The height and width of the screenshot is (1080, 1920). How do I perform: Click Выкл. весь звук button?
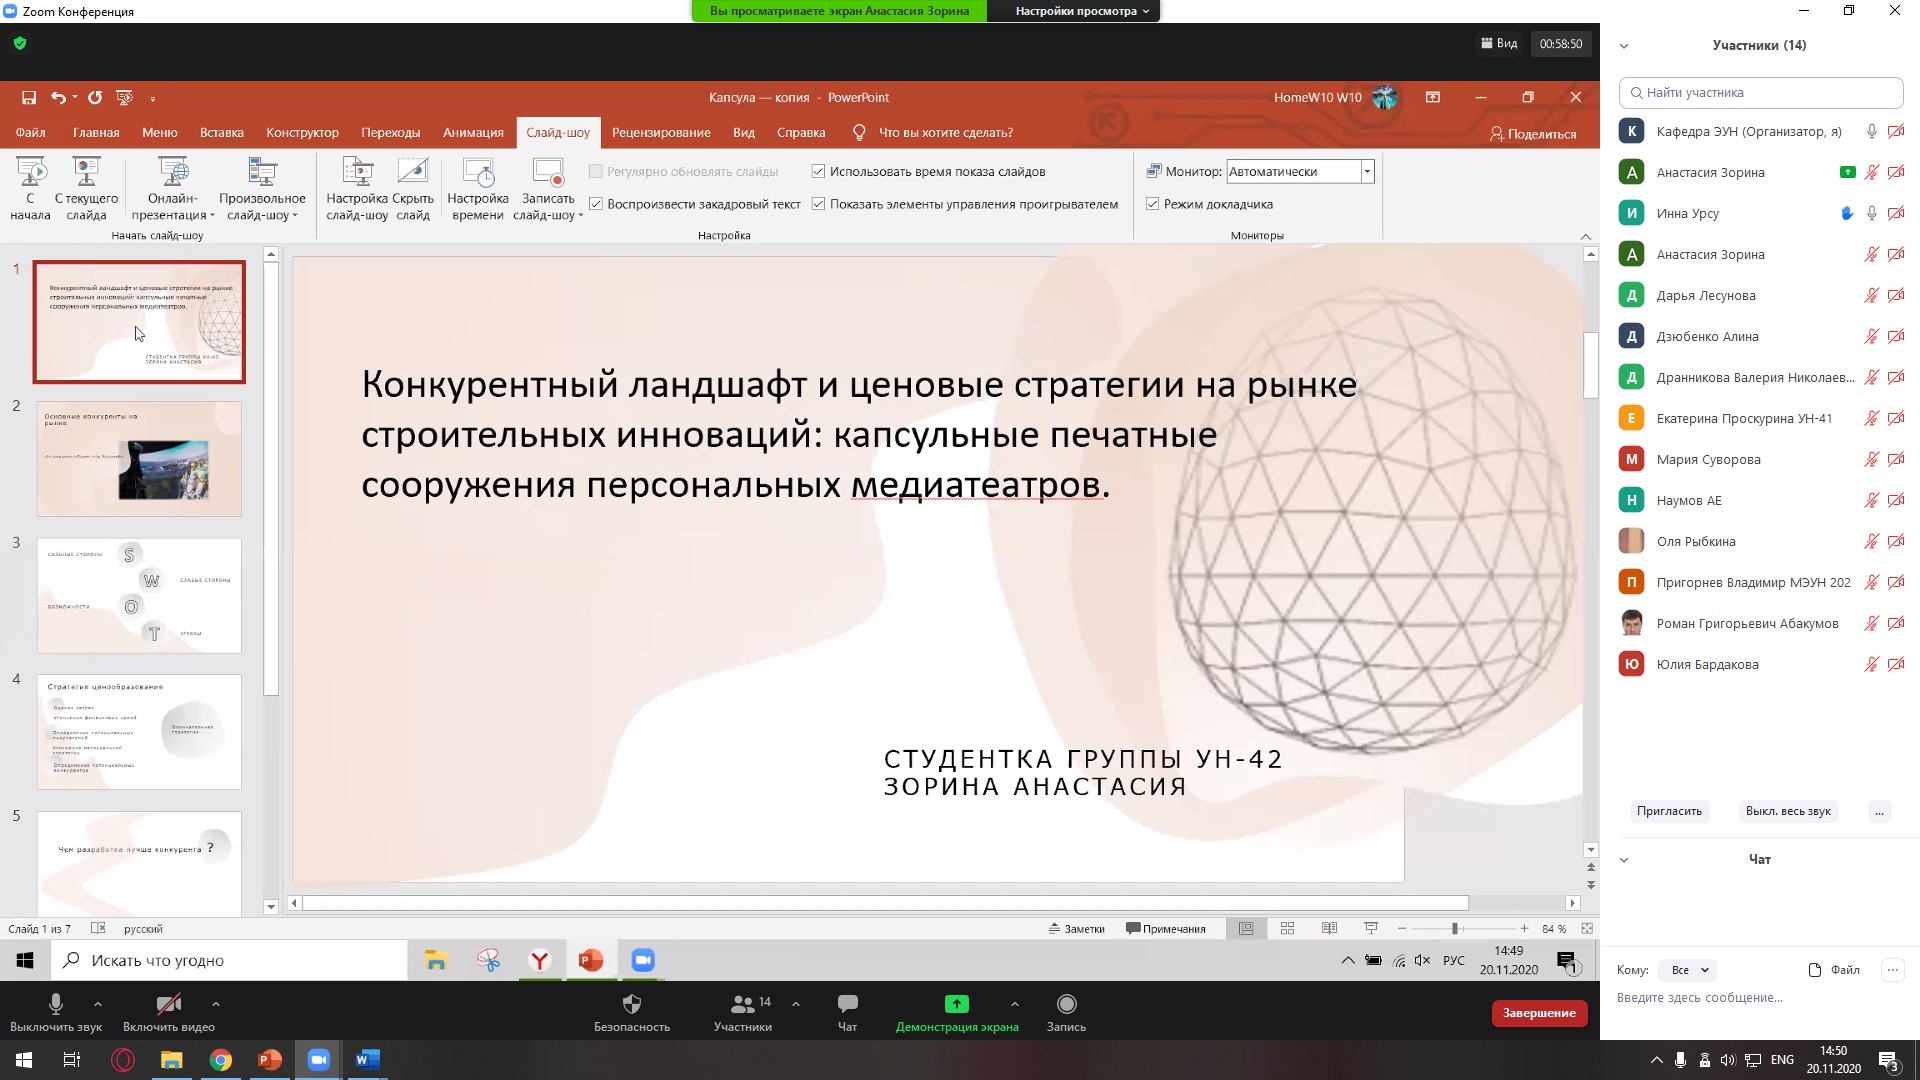[x=1788, y=811]
